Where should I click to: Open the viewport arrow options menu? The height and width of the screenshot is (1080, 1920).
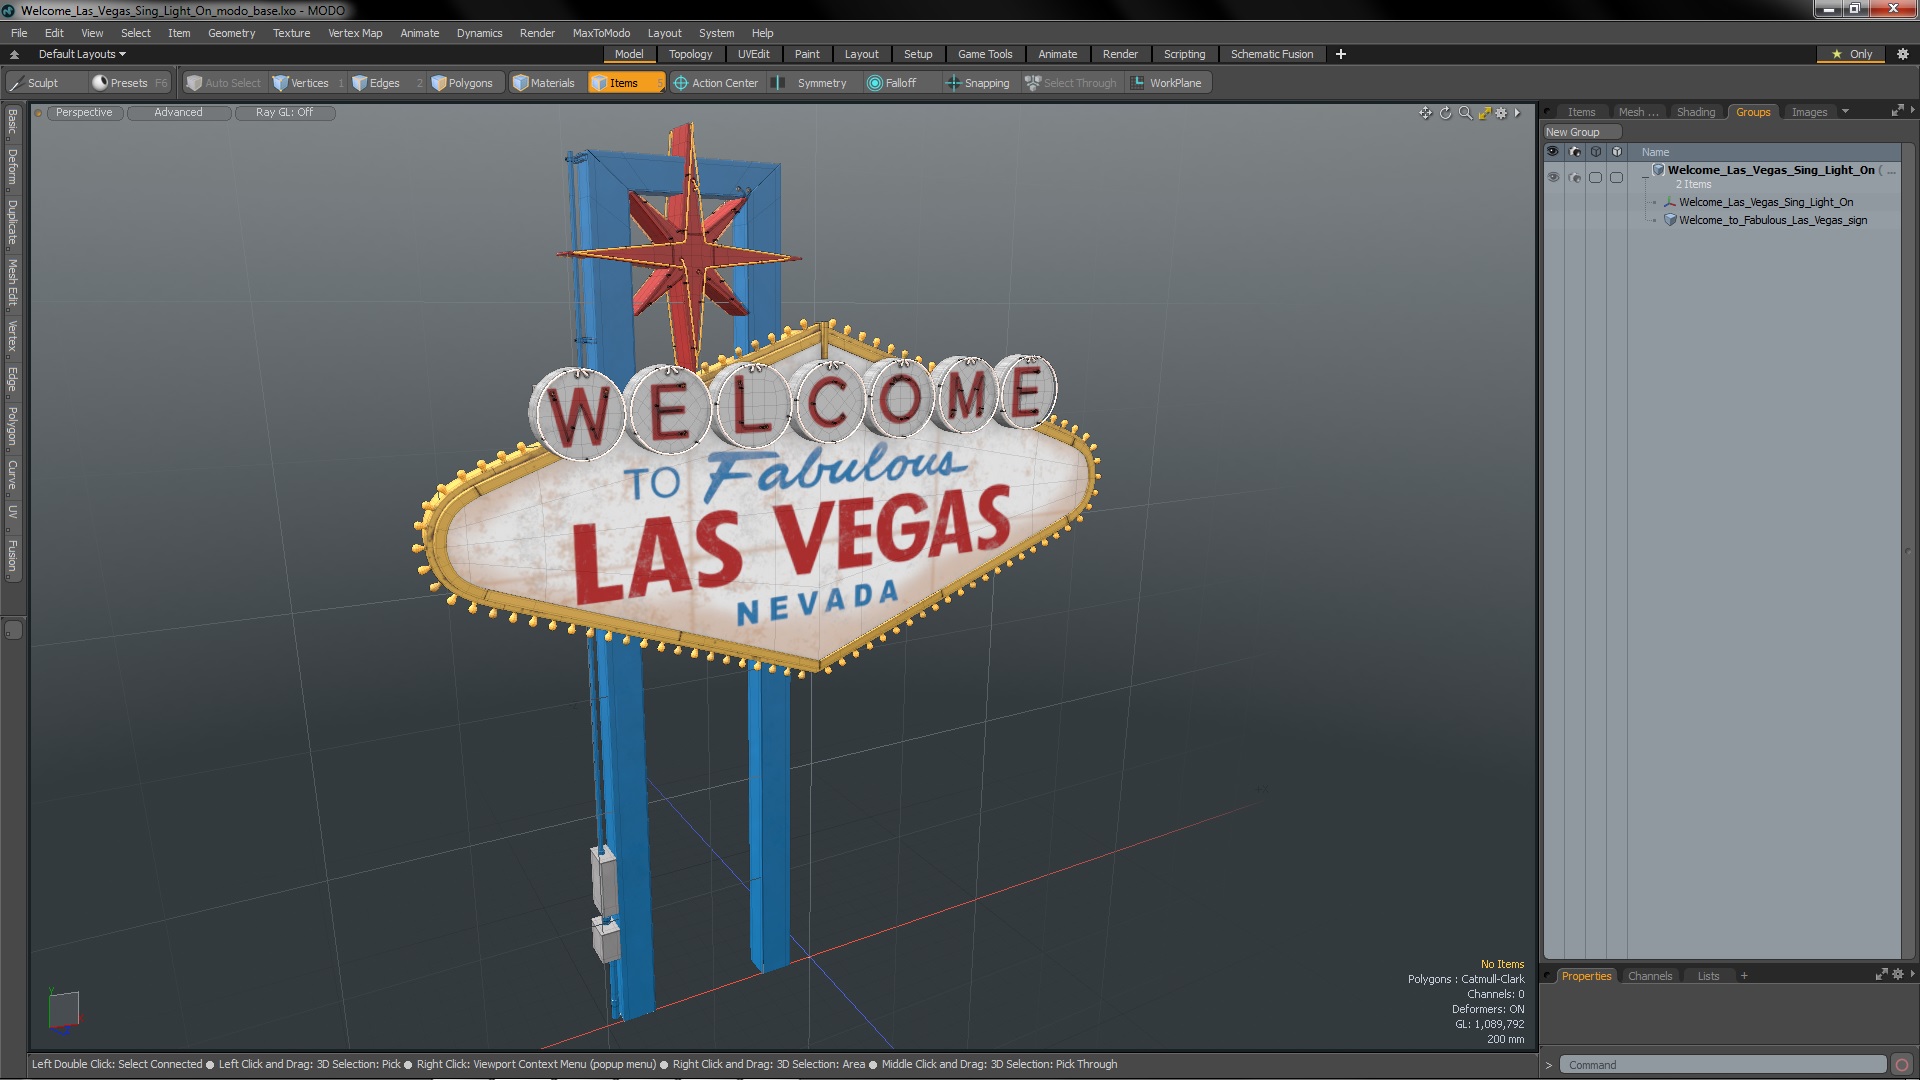click(1517, 113)
